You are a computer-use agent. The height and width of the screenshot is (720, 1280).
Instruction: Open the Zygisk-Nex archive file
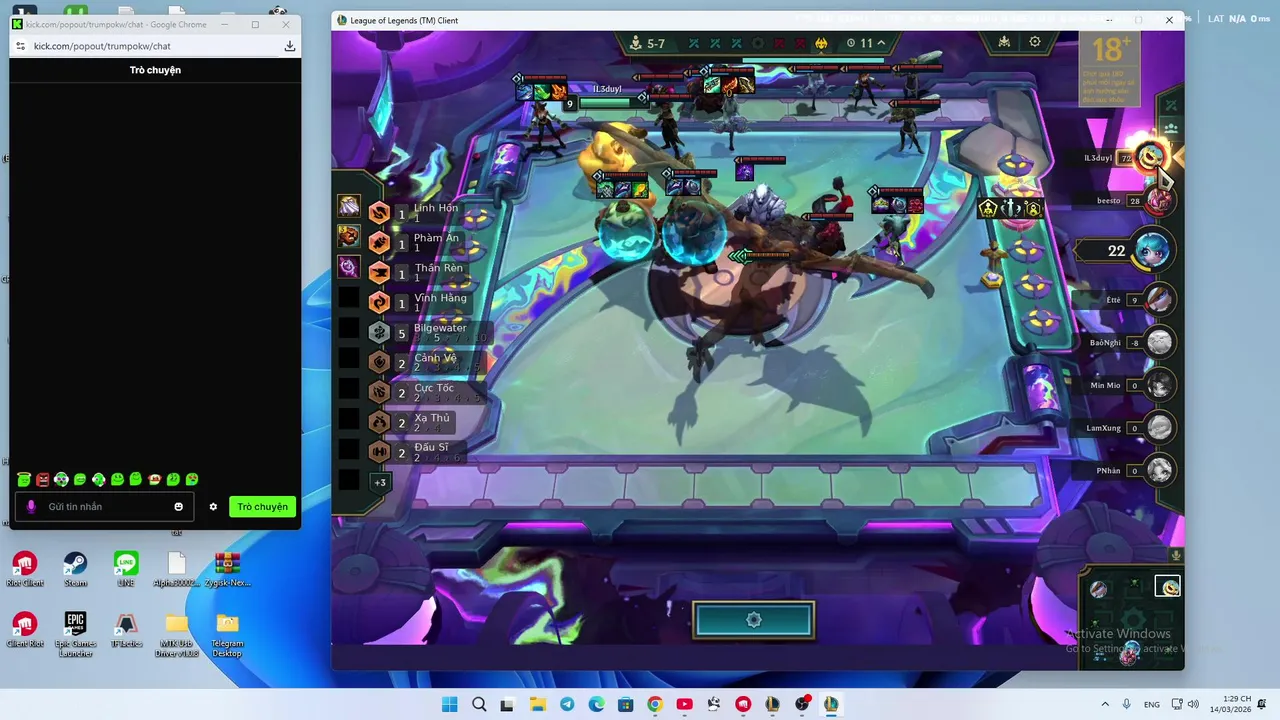pyautogui.click(x=227, y=570)
